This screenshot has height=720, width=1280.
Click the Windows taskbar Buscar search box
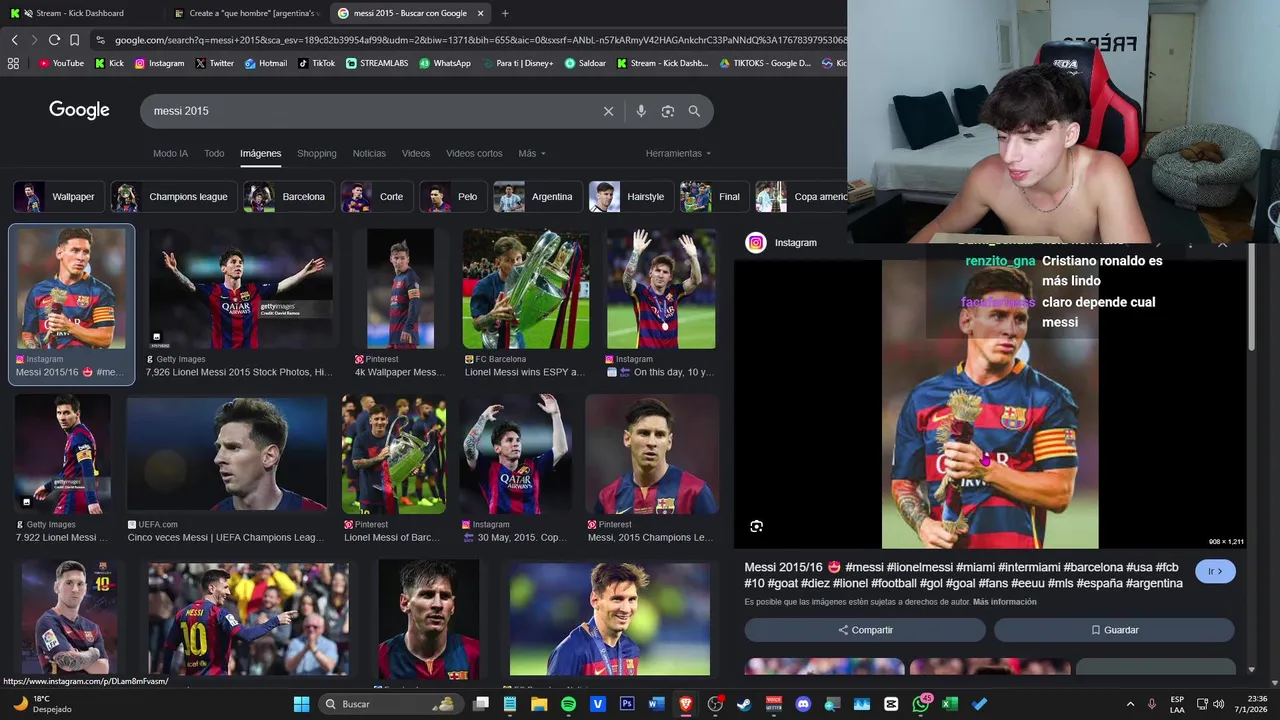pyautogui.click(x=390, y=704)
